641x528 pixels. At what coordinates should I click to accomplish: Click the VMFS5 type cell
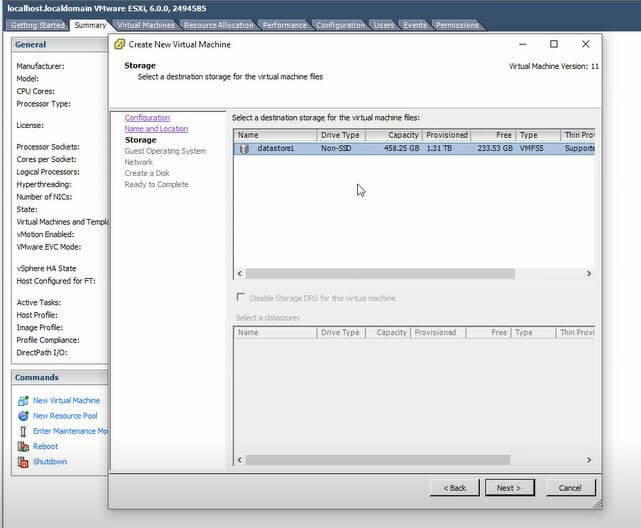tap(531, 148)
